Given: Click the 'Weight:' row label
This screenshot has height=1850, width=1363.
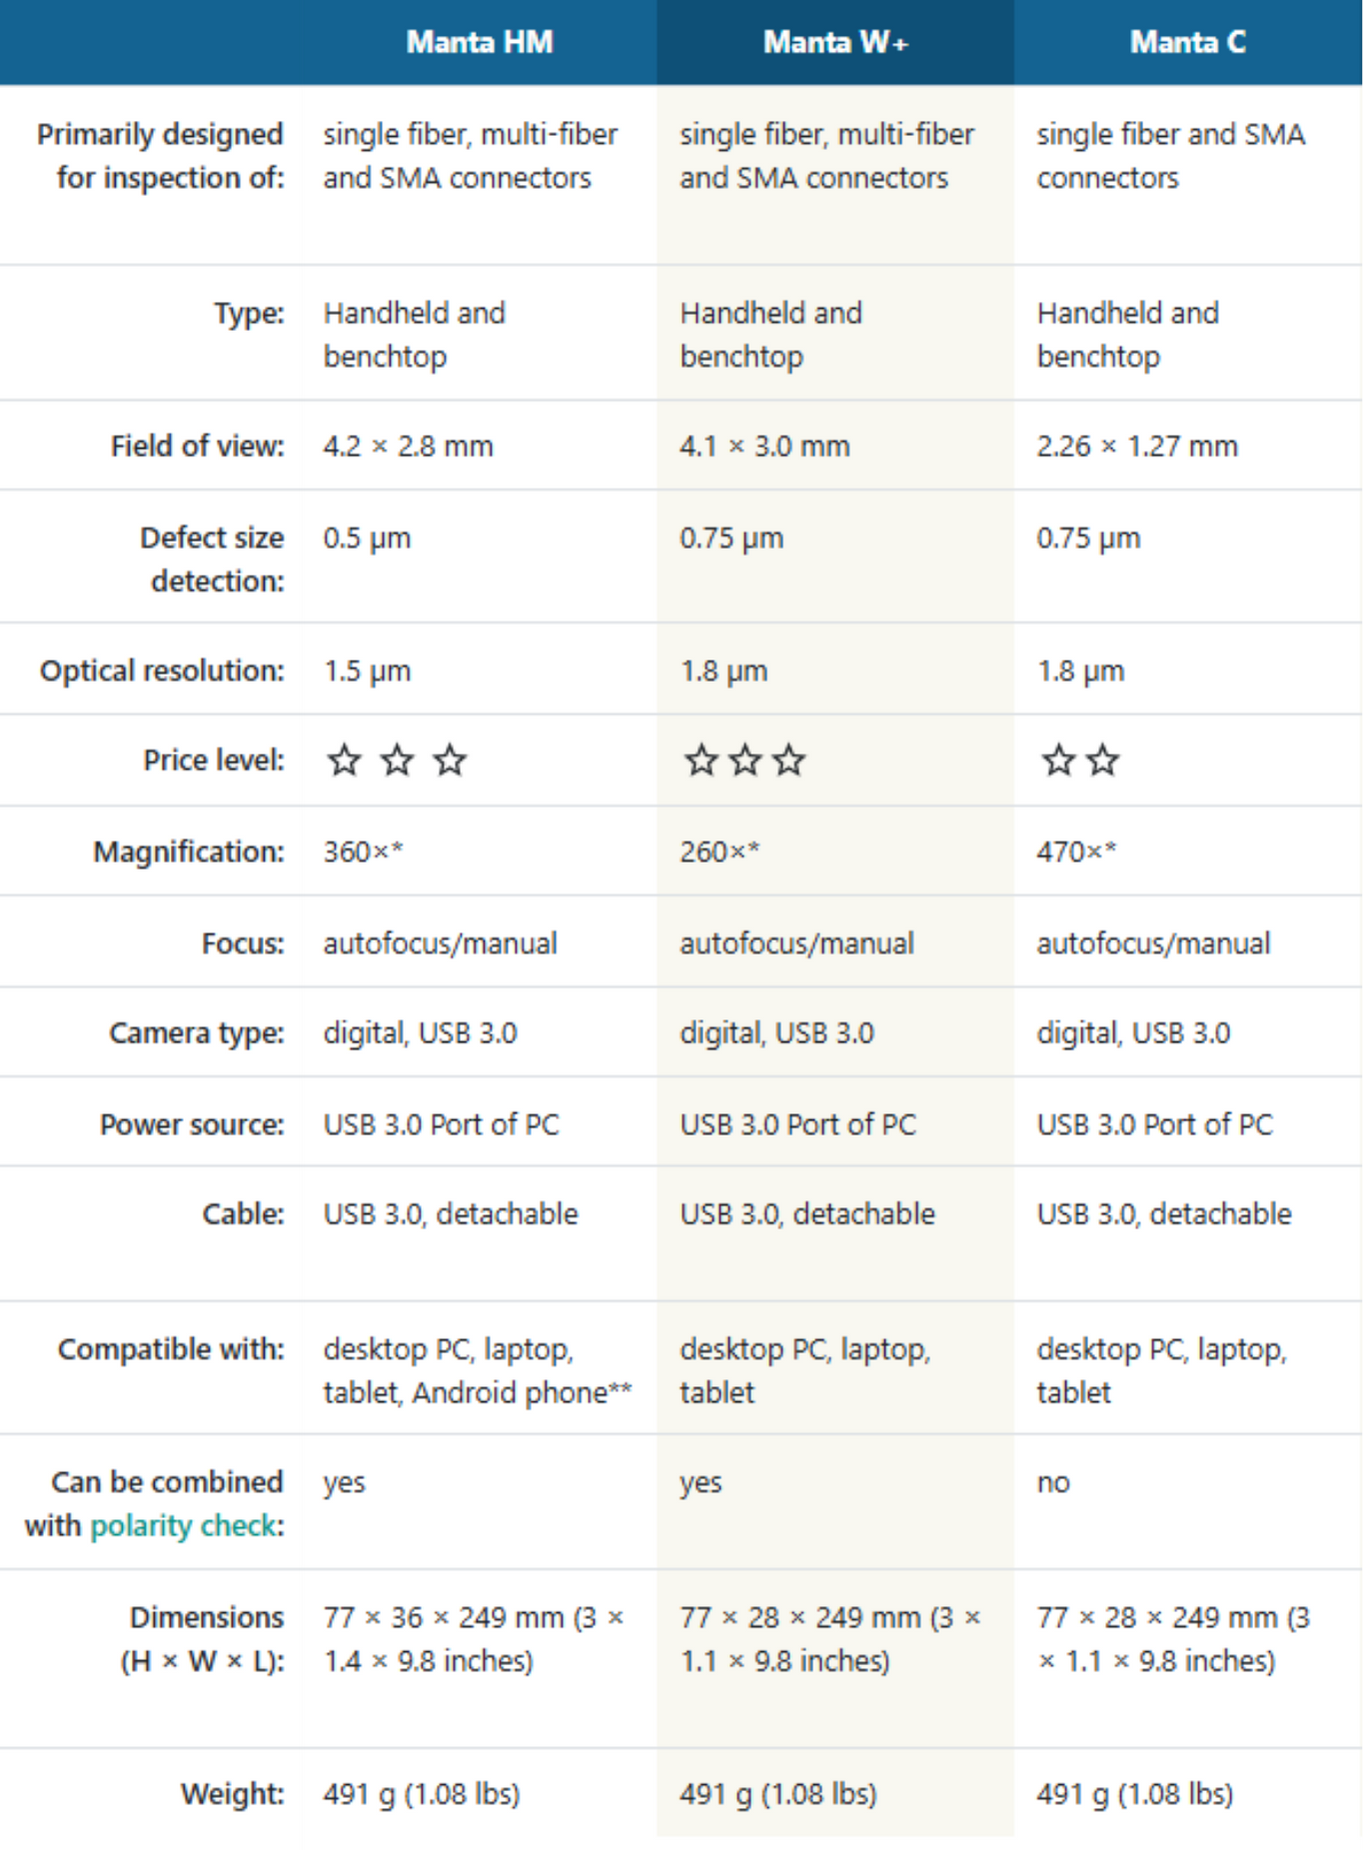Looking at the screenshot, I should (232, 1794).
